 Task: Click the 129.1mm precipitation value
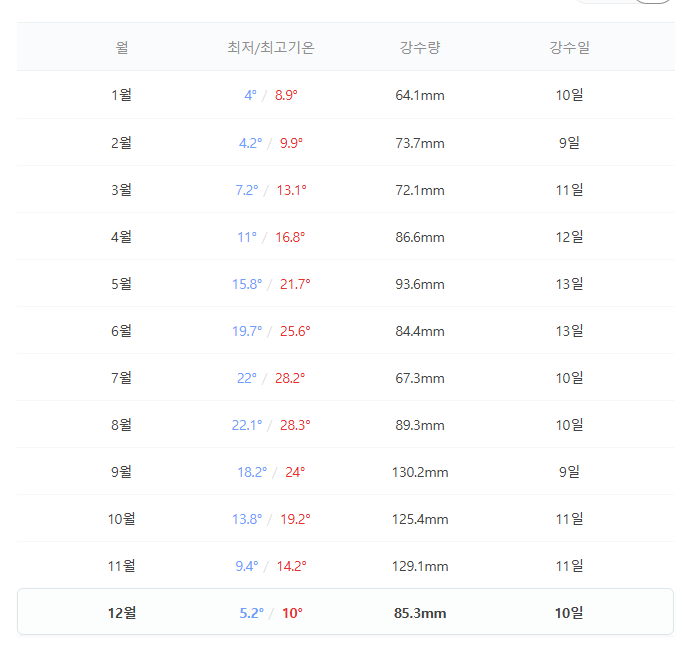click(420, 566)
